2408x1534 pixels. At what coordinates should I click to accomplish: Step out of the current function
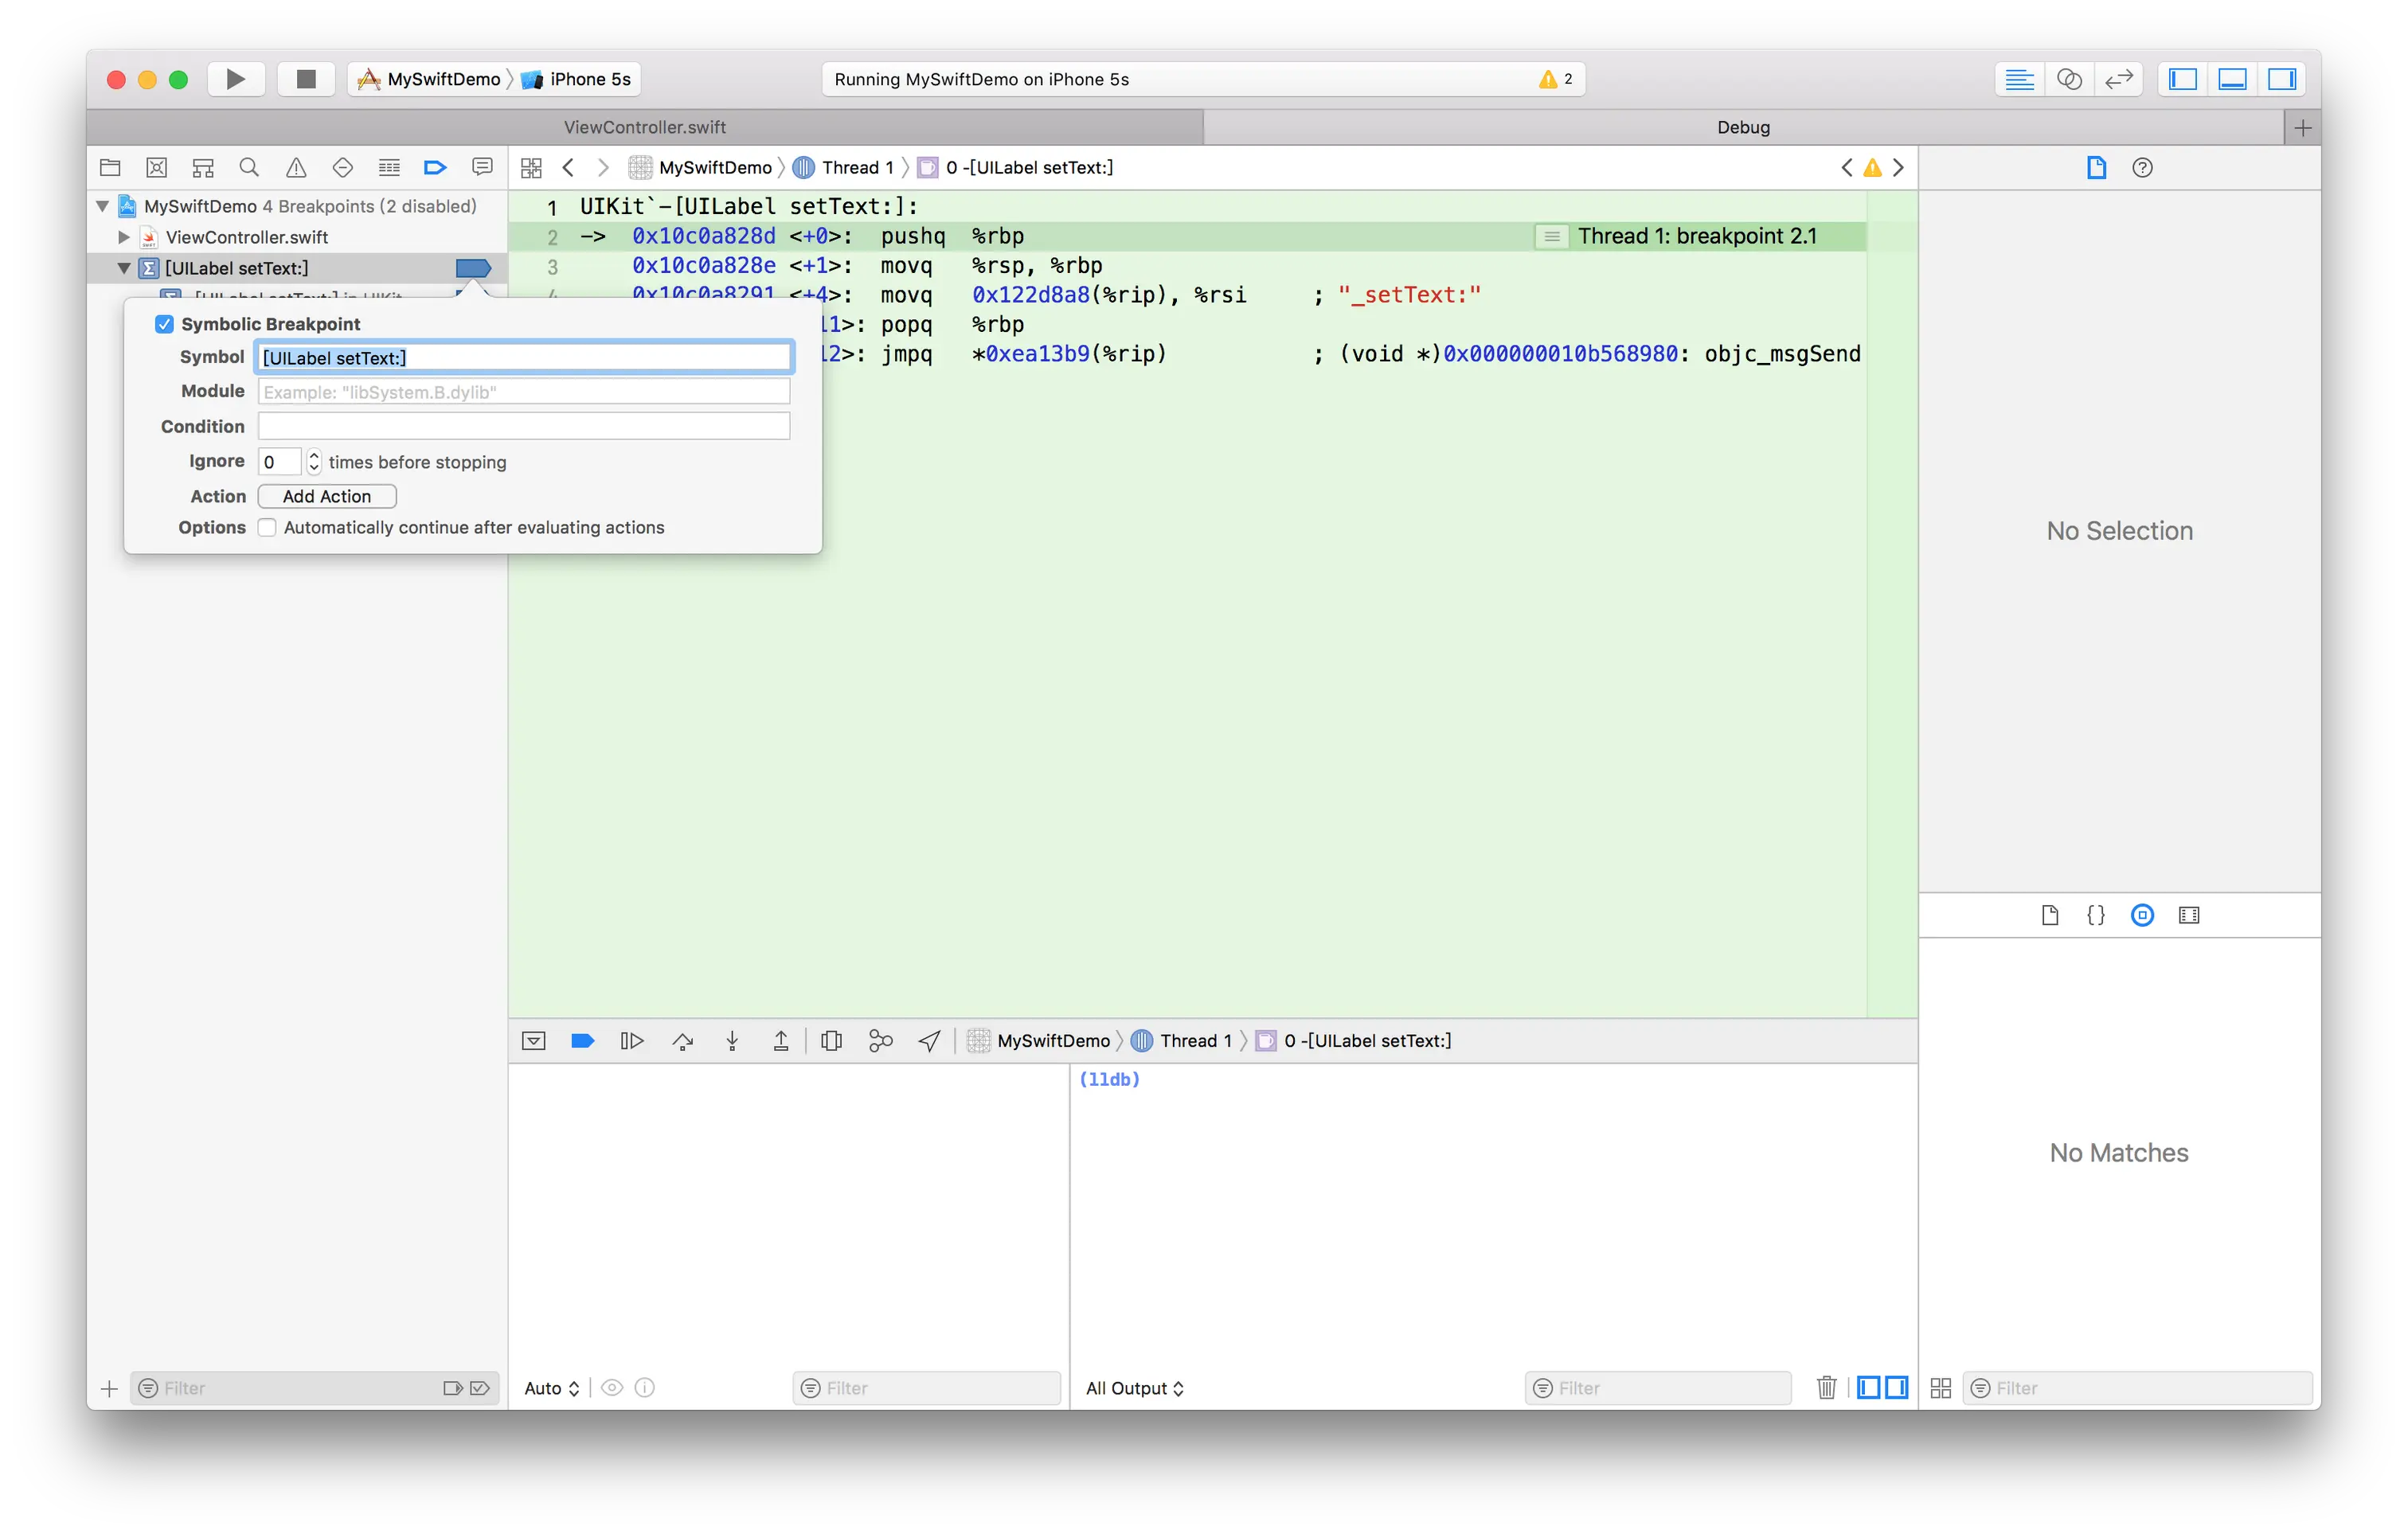pyautogui.click(x=781, y=1041)
